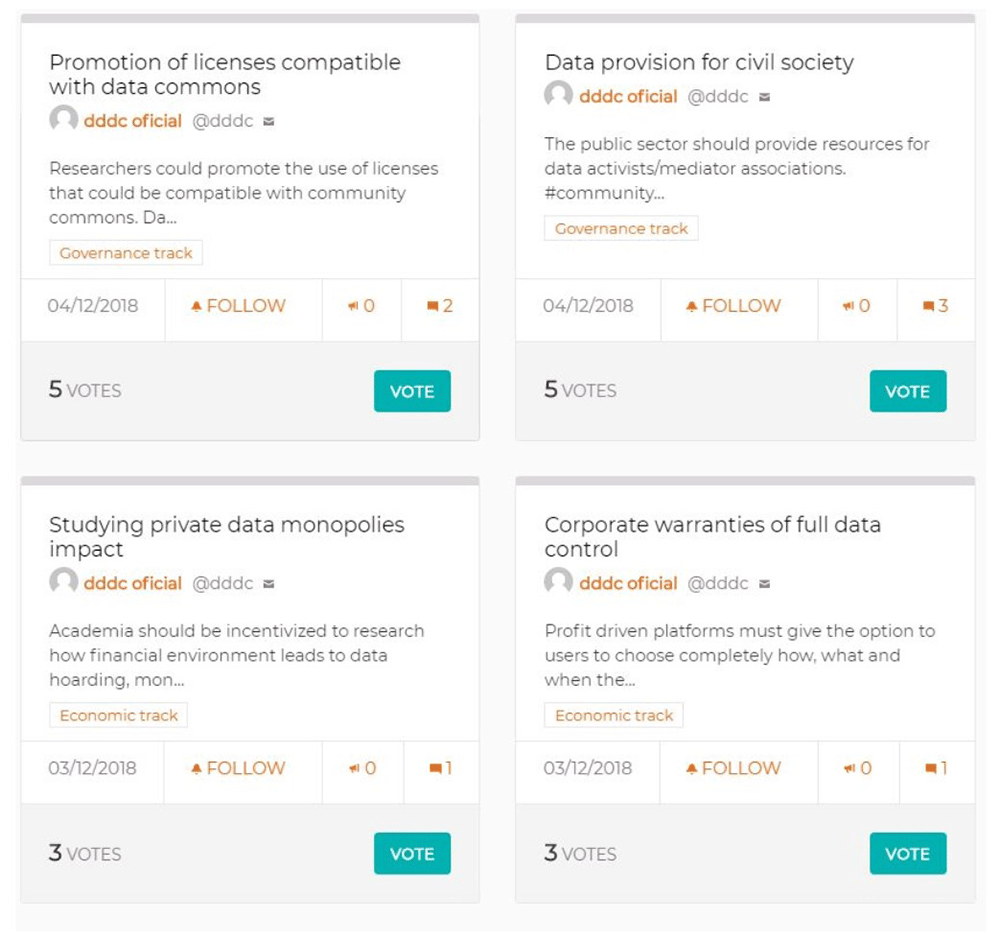This screenshot has height=941, width=1000.
Task: Select Governance track tag on Data provision card
Action: pos(621,228)
